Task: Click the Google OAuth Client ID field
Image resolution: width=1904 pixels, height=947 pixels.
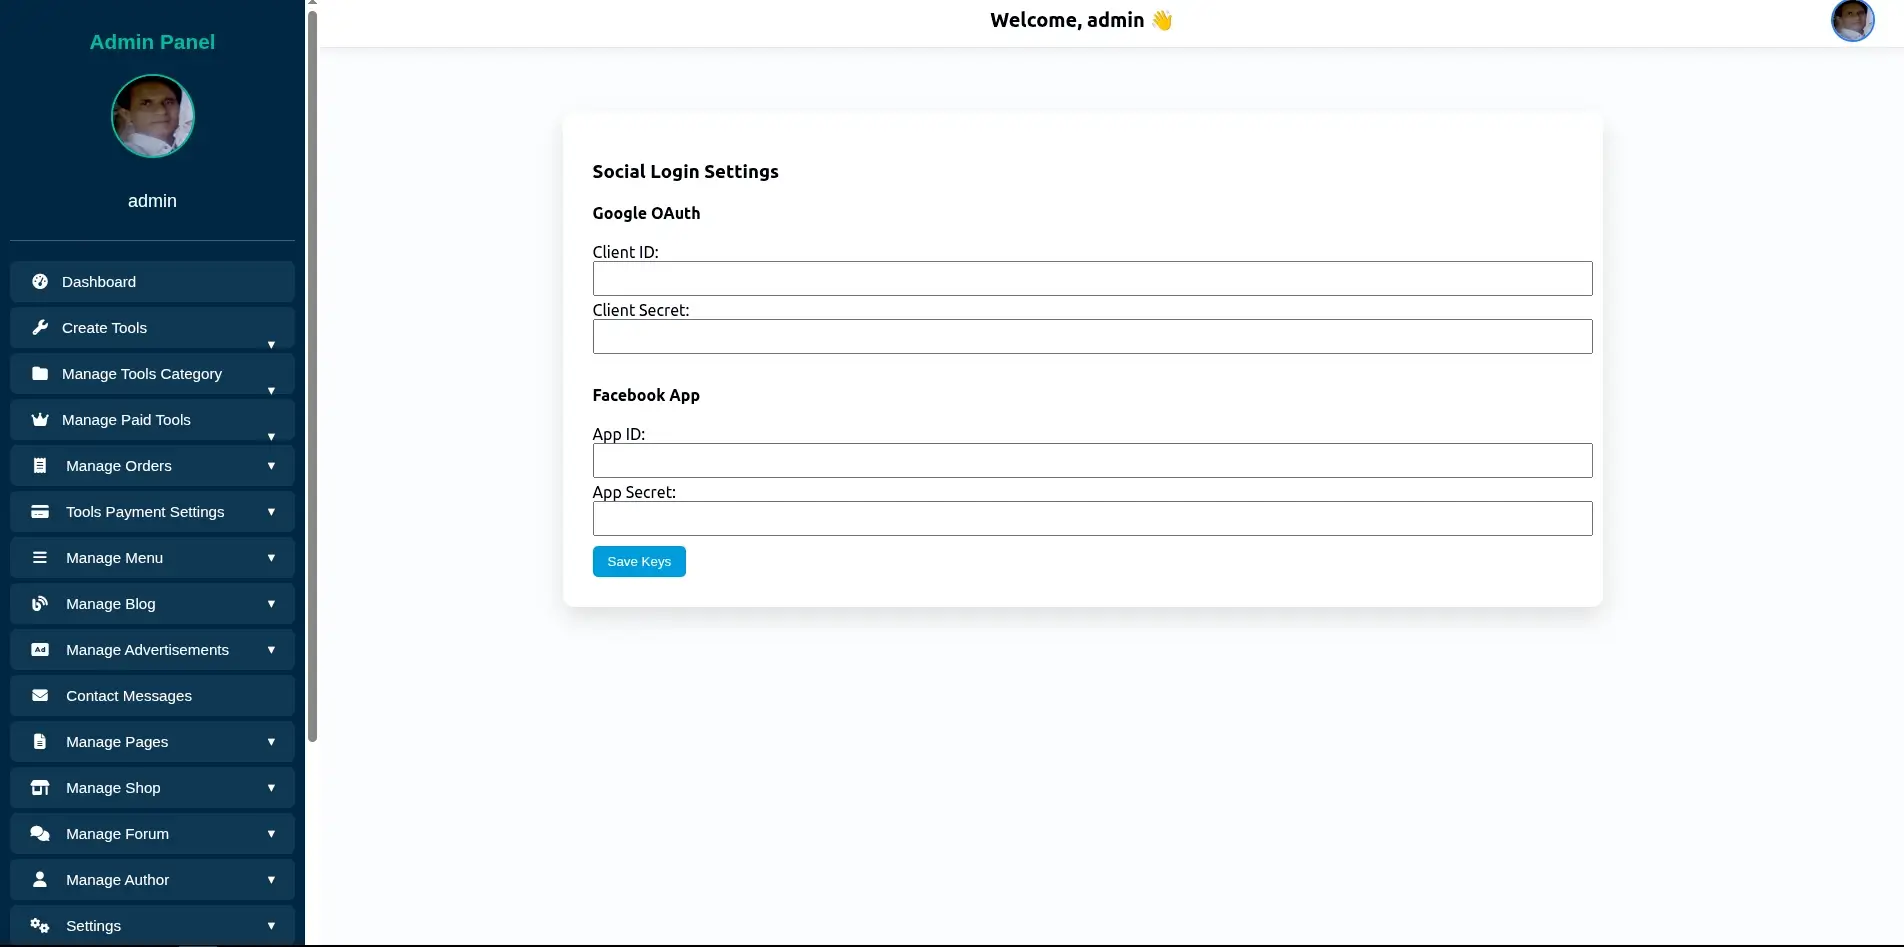Action: point(1092,279)
